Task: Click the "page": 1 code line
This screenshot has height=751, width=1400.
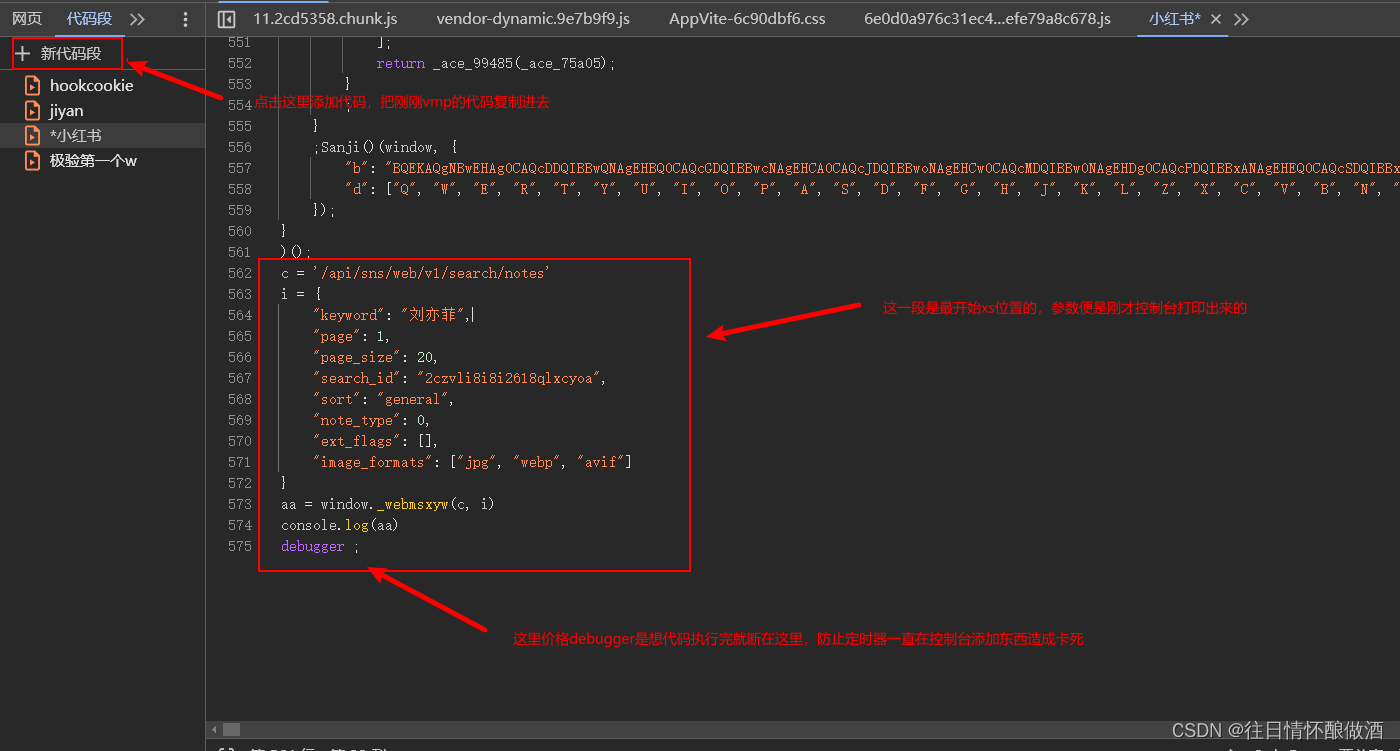Action: click(x=351, y=336)
